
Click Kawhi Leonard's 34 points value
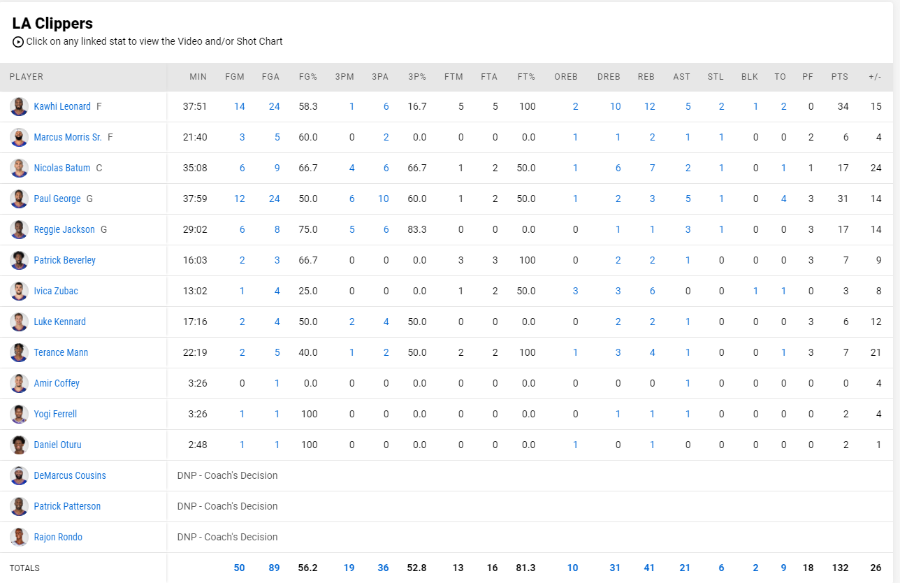[843, 107]
